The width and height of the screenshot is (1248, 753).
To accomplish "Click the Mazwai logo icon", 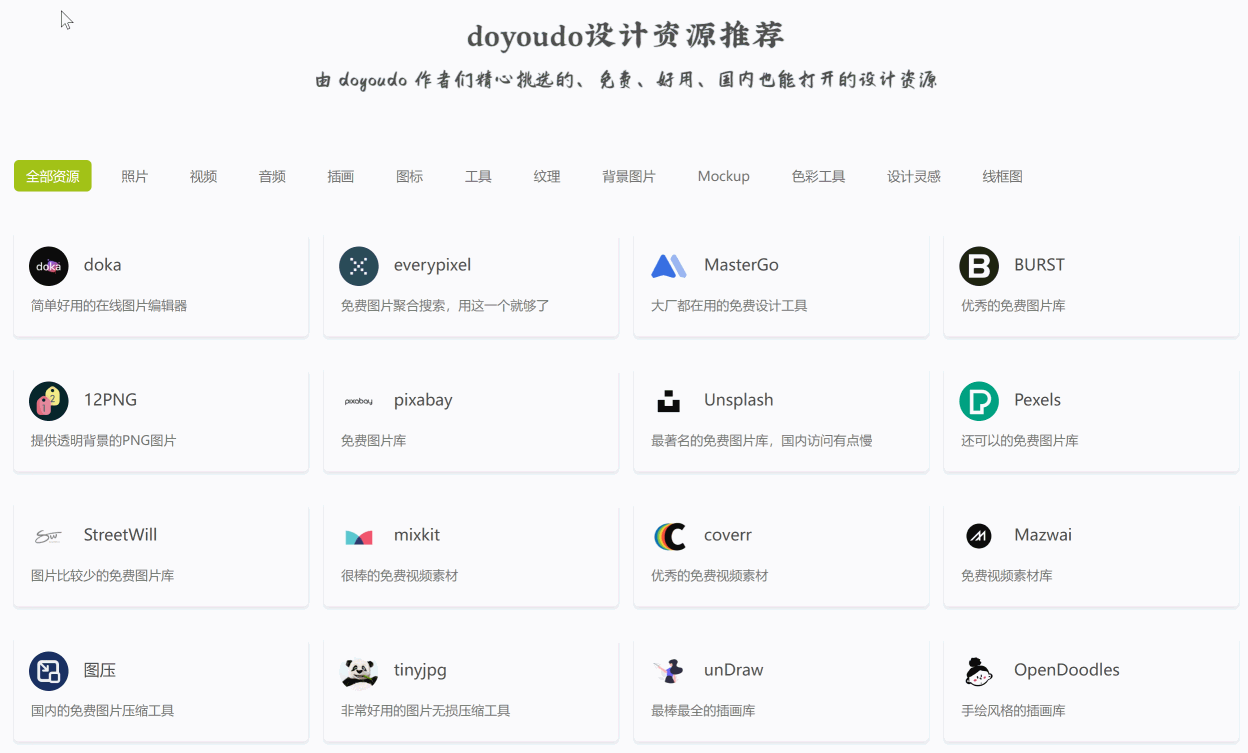I will click(x=979, y=536).
